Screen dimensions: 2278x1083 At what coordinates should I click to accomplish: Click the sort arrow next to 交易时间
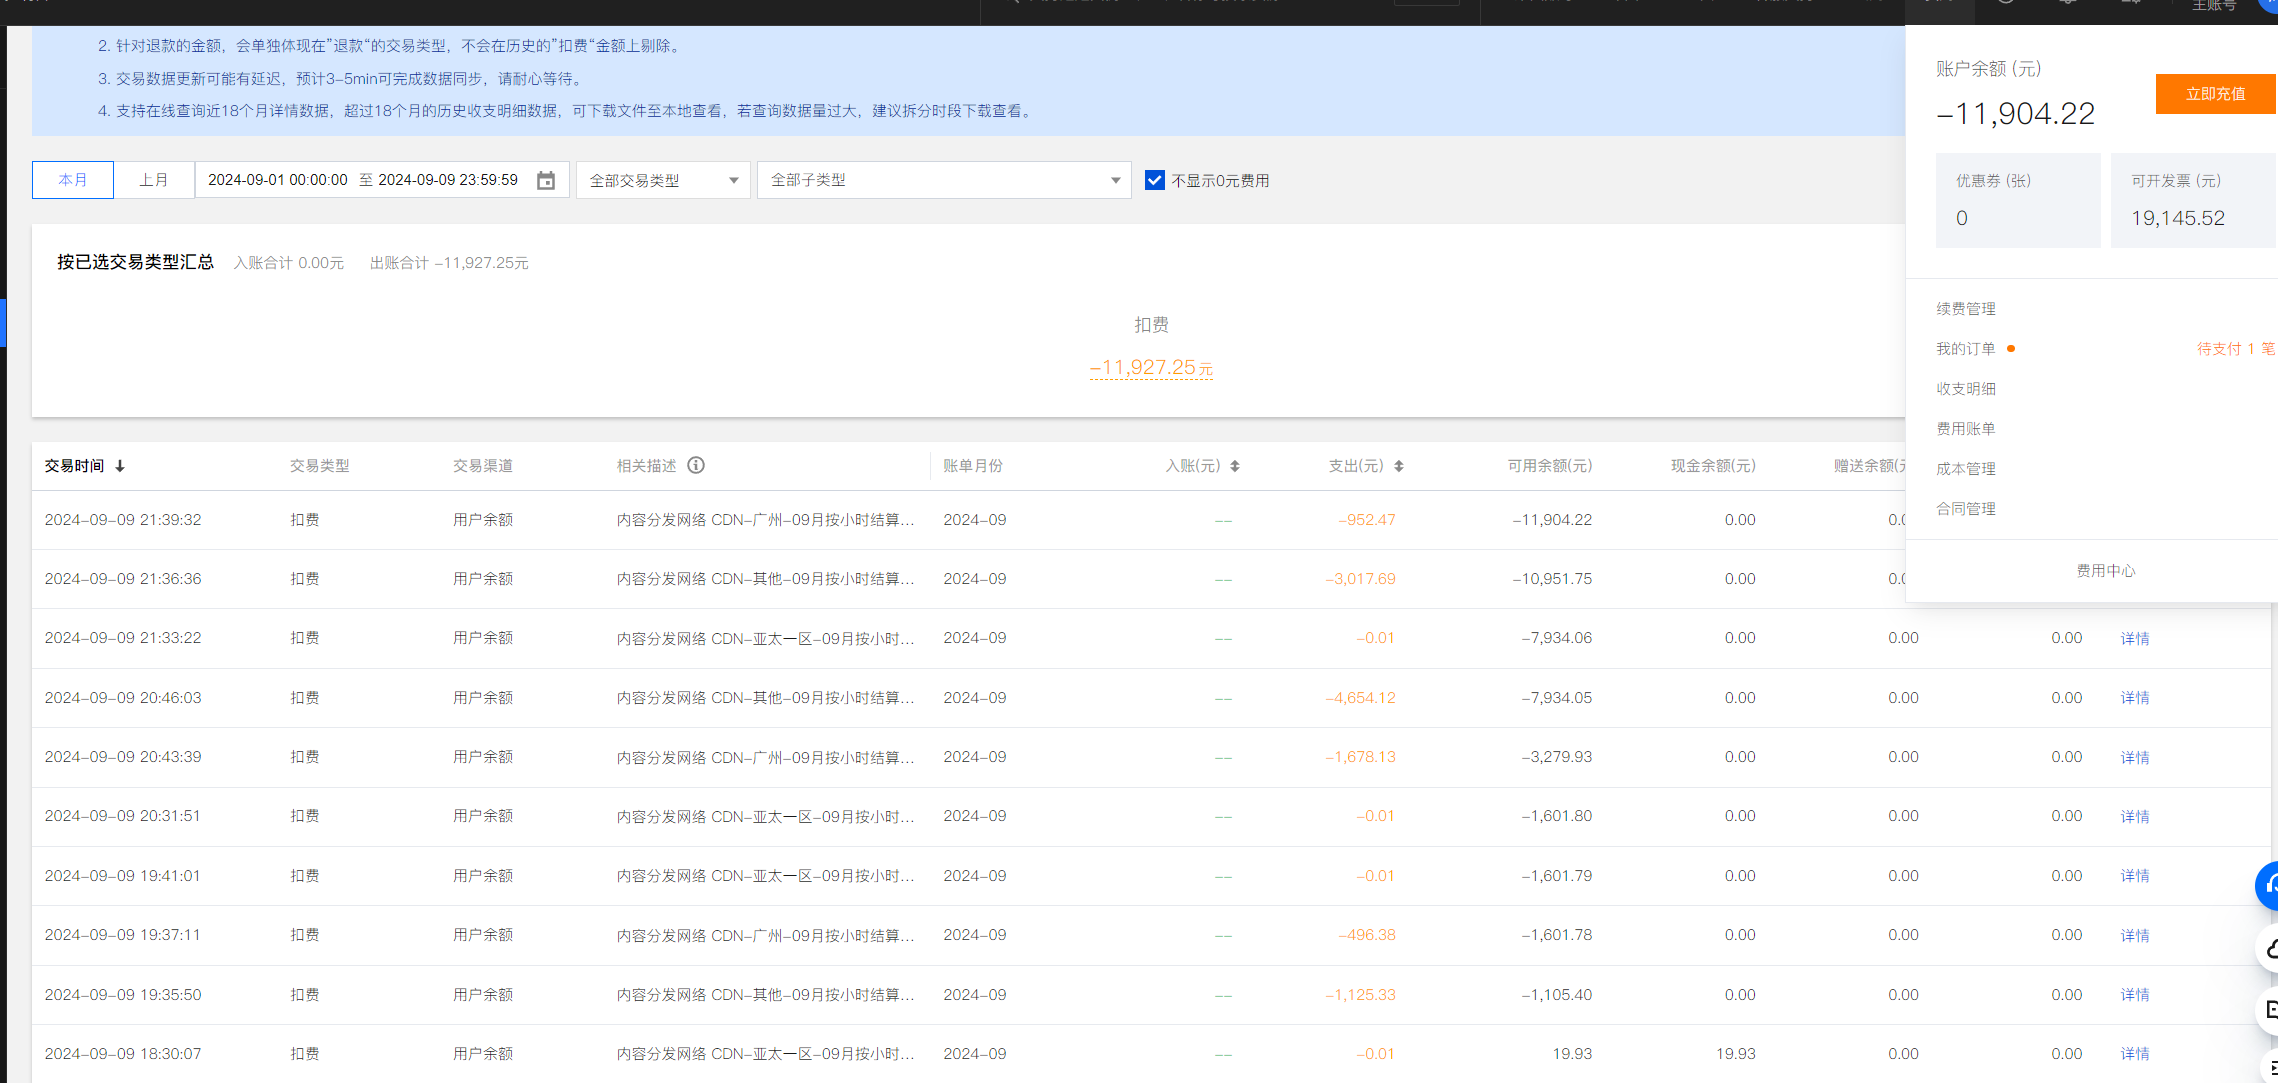pyautogui.click(x=120, y=466)
